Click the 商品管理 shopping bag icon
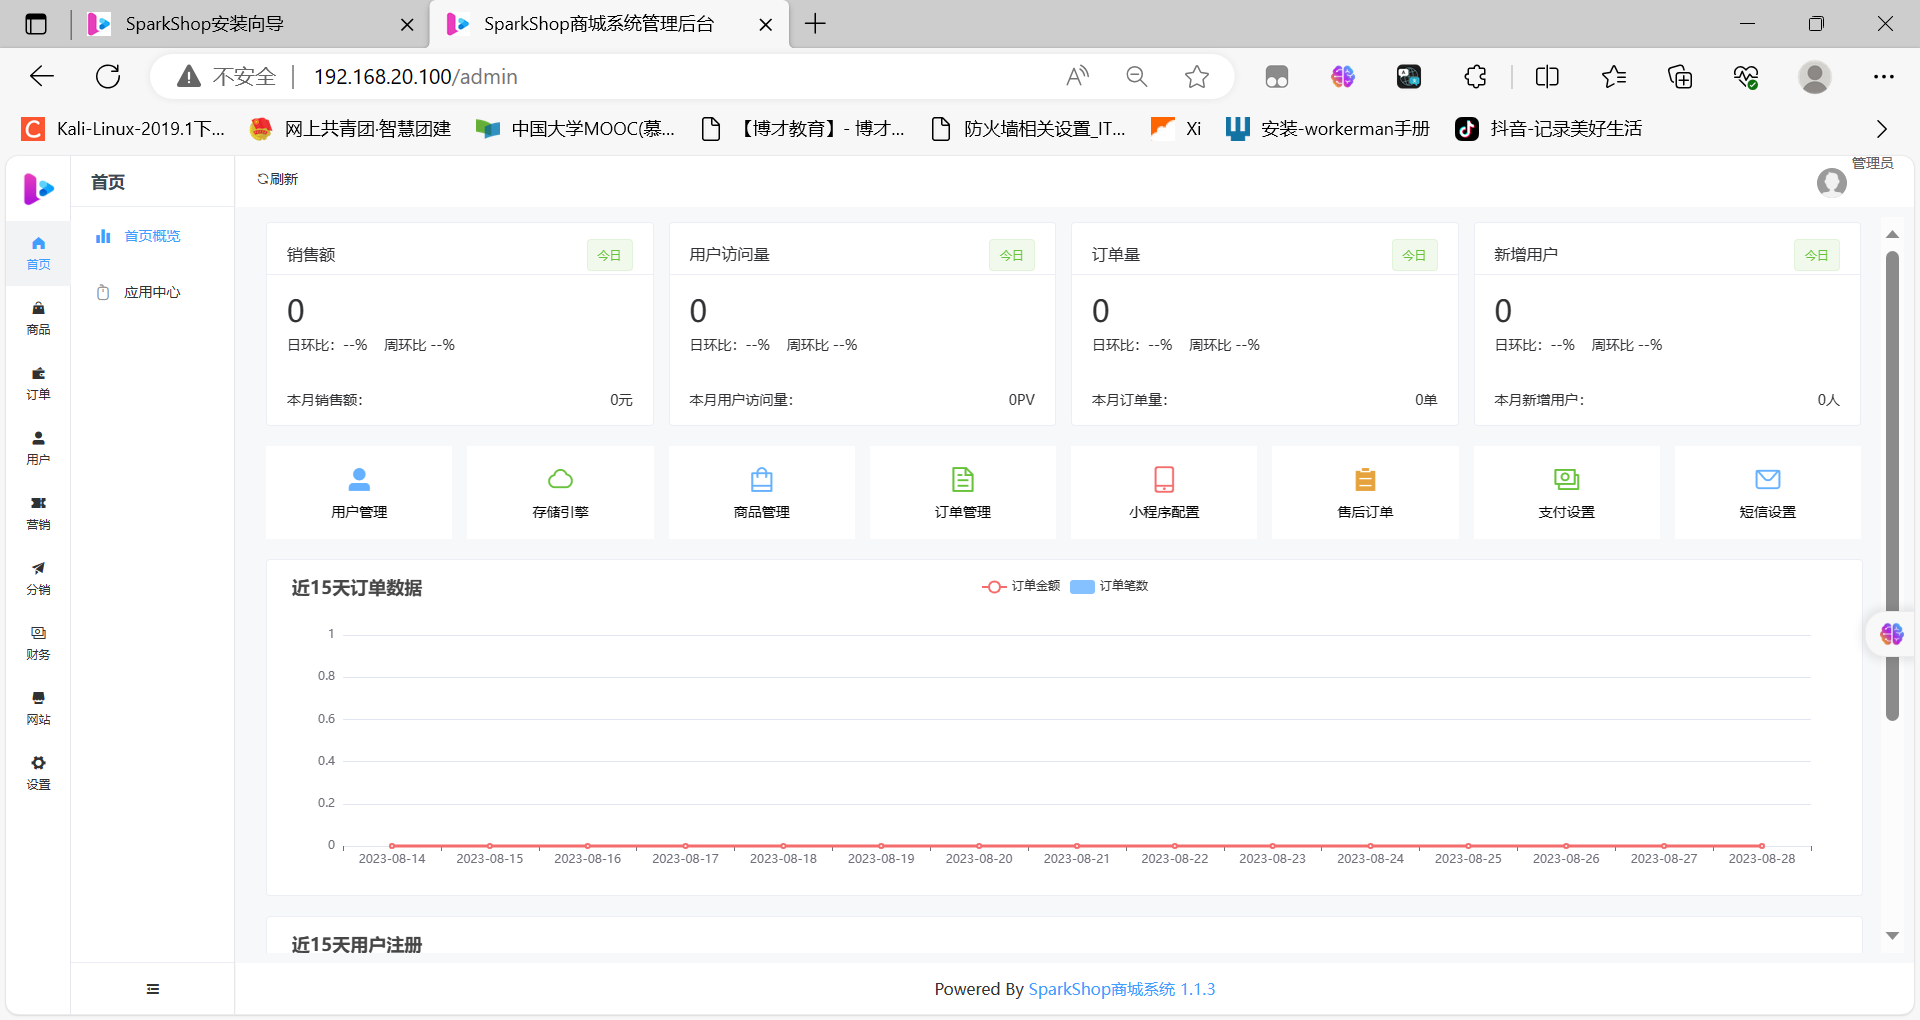Viewport: 1920px width, 1020px height. (762, 480)
